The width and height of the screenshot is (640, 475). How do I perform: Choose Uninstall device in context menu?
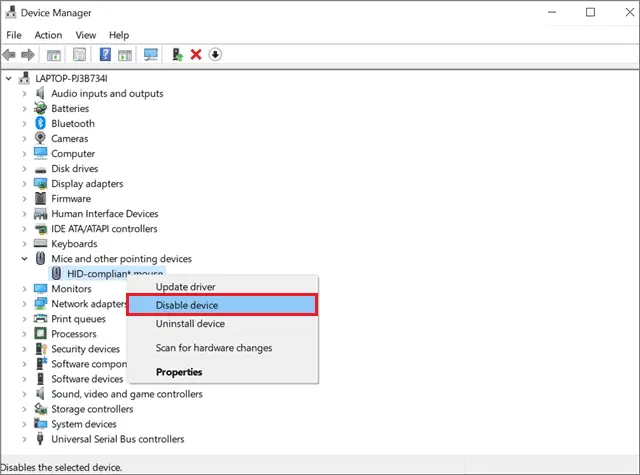coord(222,324)
